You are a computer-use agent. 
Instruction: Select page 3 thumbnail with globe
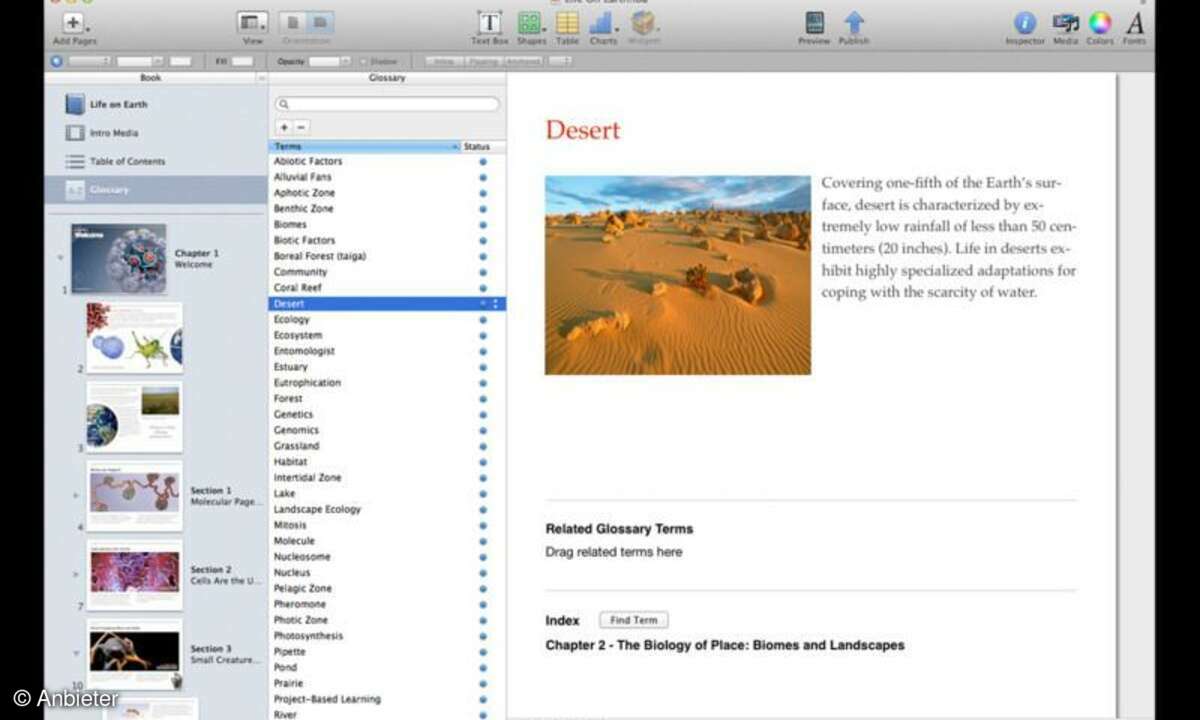tap(134, 417)
